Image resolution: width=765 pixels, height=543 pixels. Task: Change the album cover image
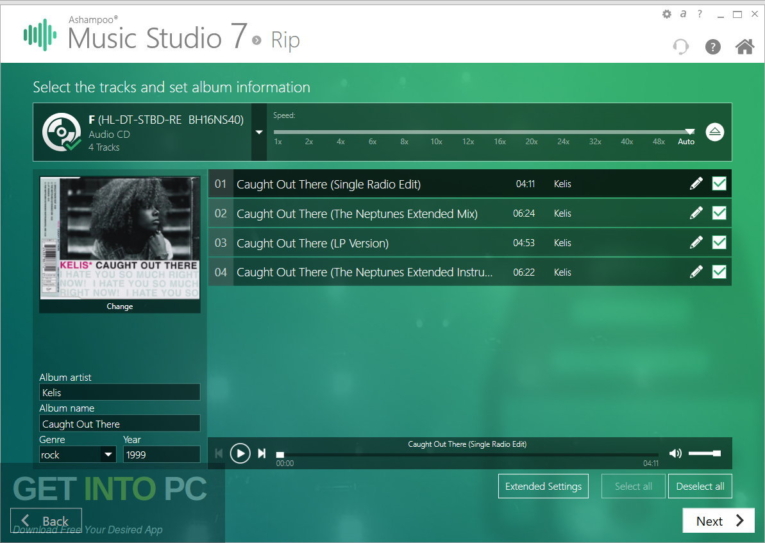[120, 306]
